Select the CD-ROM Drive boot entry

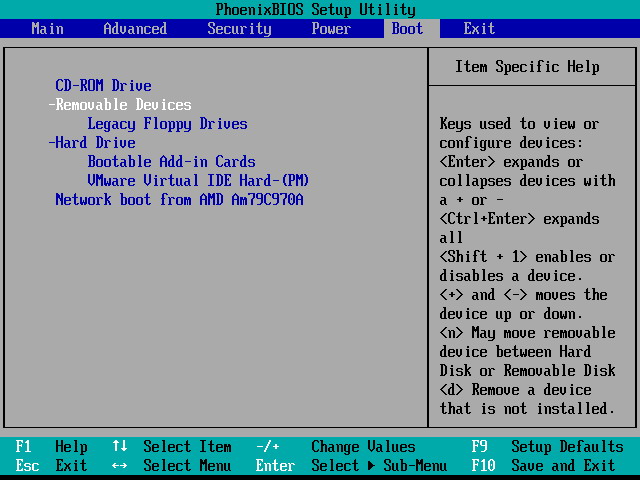[103, 85]
